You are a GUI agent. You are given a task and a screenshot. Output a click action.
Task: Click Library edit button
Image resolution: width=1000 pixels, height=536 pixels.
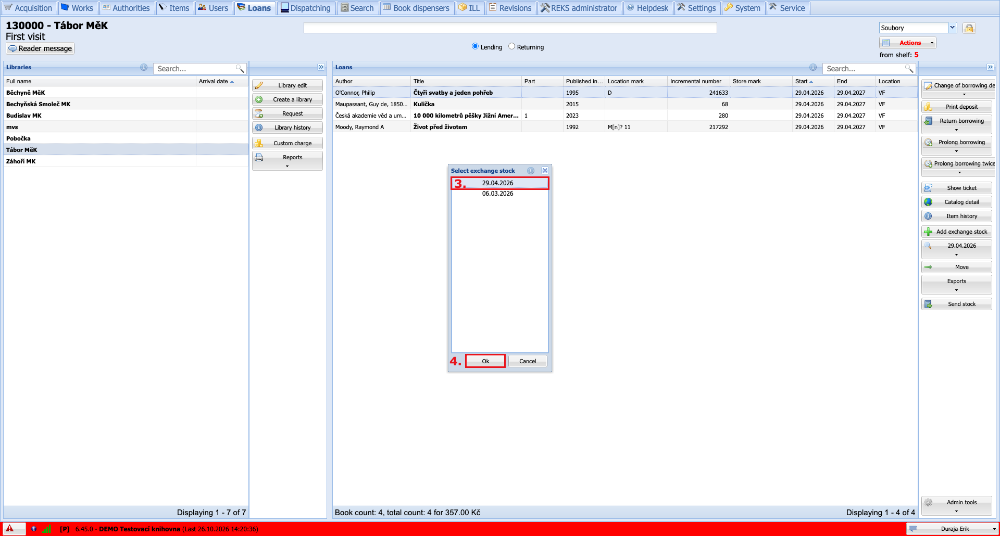point(287,86)
